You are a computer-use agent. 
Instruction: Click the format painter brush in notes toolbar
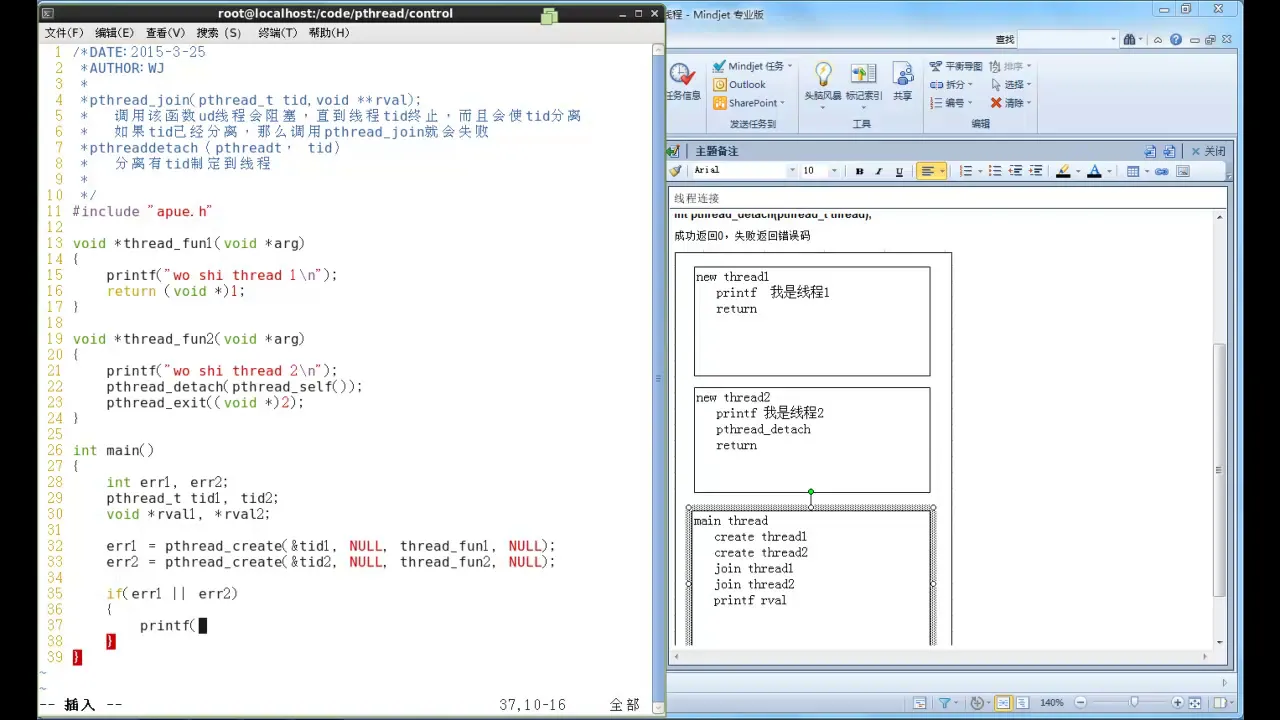click(x=676, y=171)
